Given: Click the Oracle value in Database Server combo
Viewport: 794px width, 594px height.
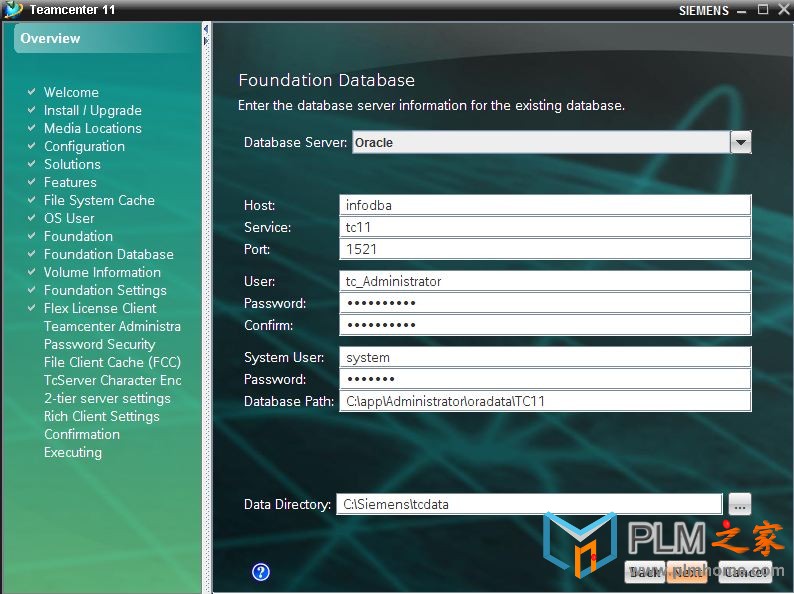Looking at the screenshot, I should pos(374,143).
